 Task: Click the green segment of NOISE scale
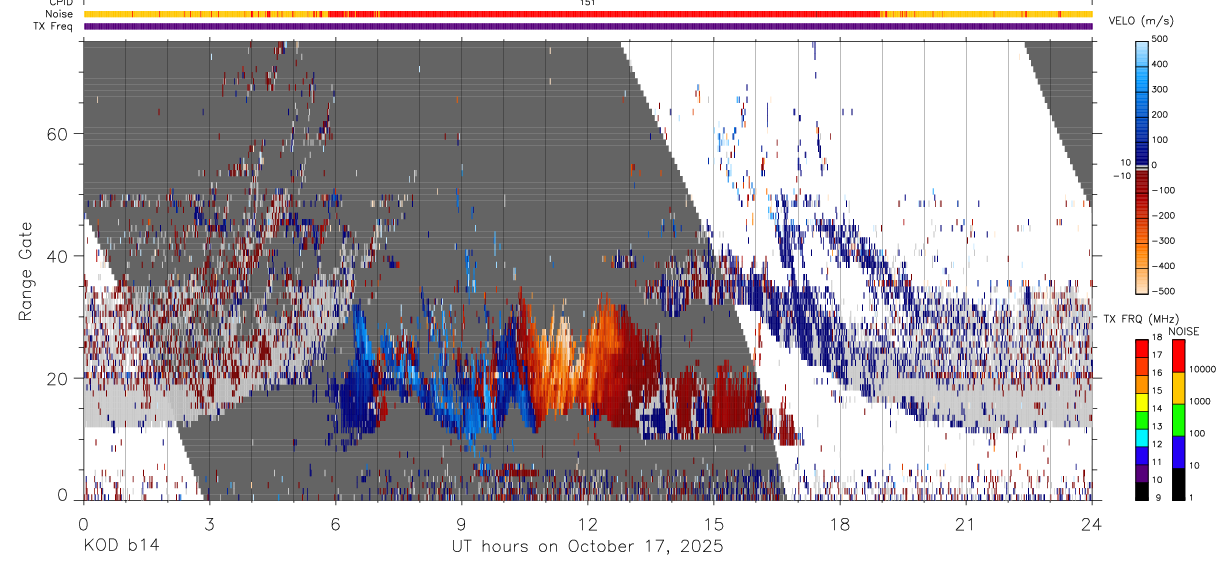1179,420
